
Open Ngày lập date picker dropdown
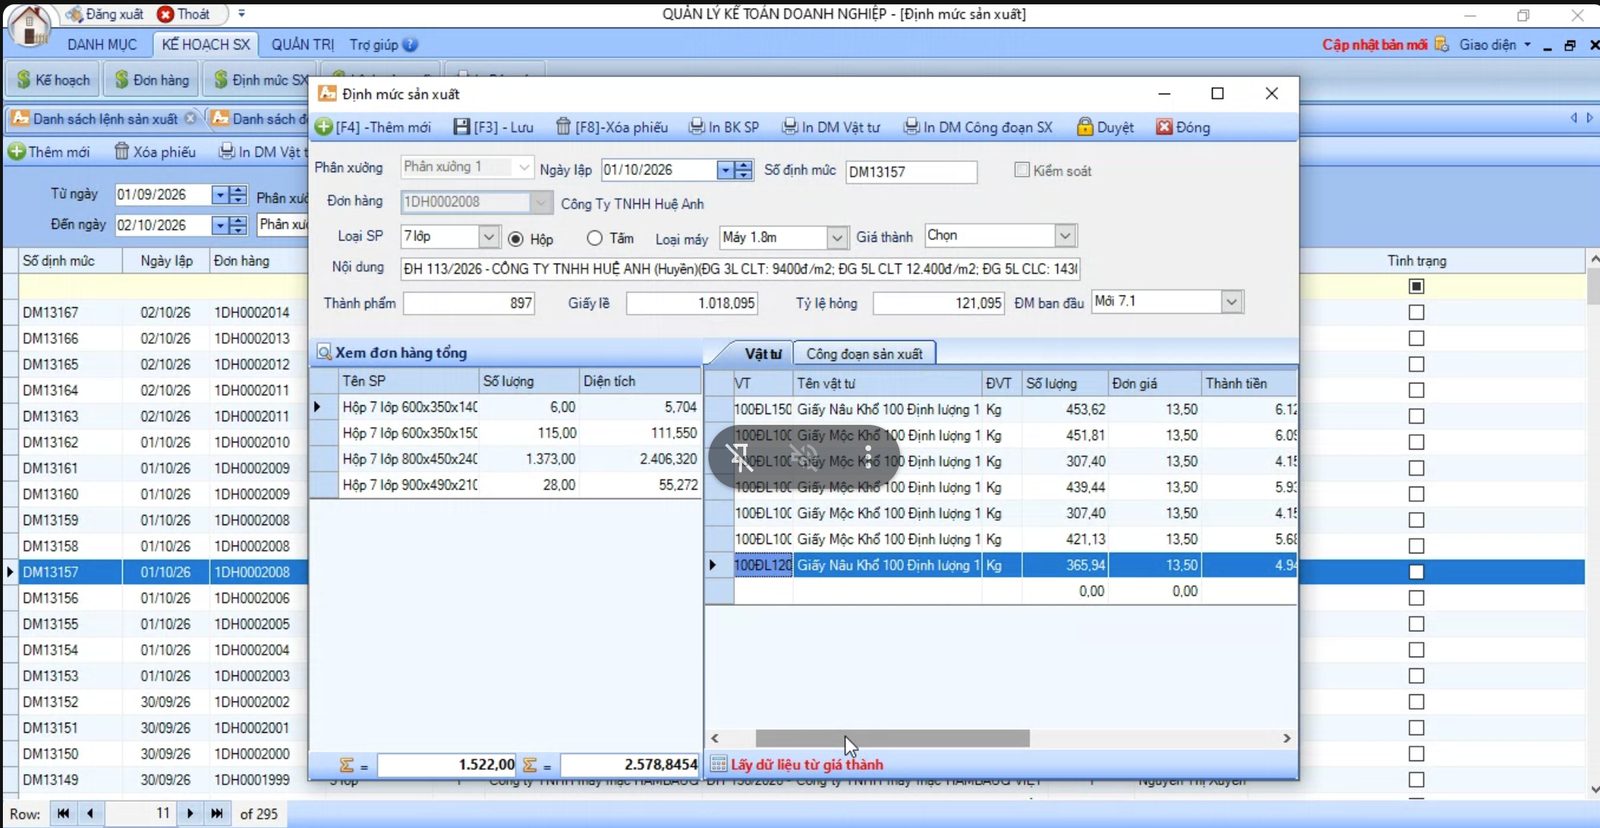(x=725, y=170)
